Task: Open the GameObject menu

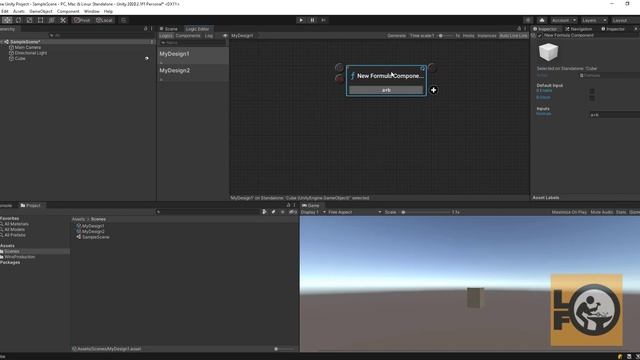Action: point(41,11)
